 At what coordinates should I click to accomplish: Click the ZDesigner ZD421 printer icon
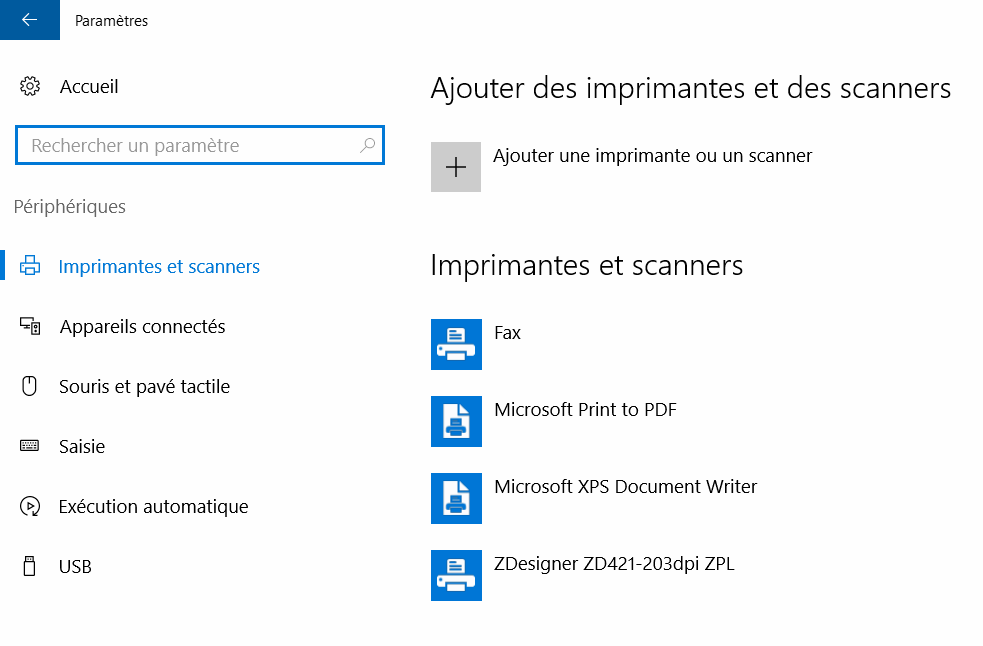456,575
